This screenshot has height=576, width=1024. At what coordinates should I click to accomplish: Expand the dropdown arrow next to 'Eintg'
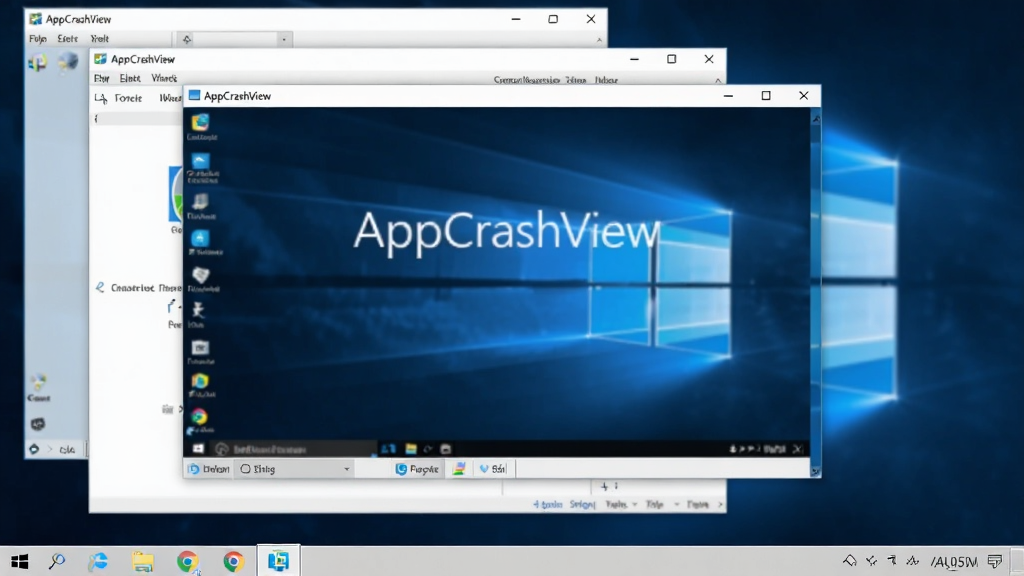tap(347, 469)
